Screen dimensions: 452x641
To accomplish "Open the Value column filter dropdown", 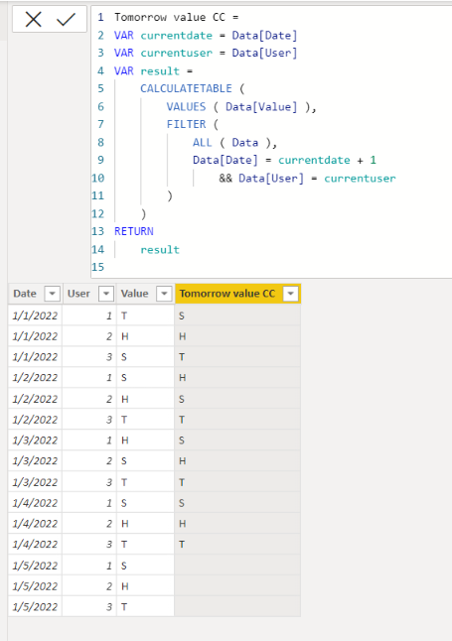I will [164, 294].
